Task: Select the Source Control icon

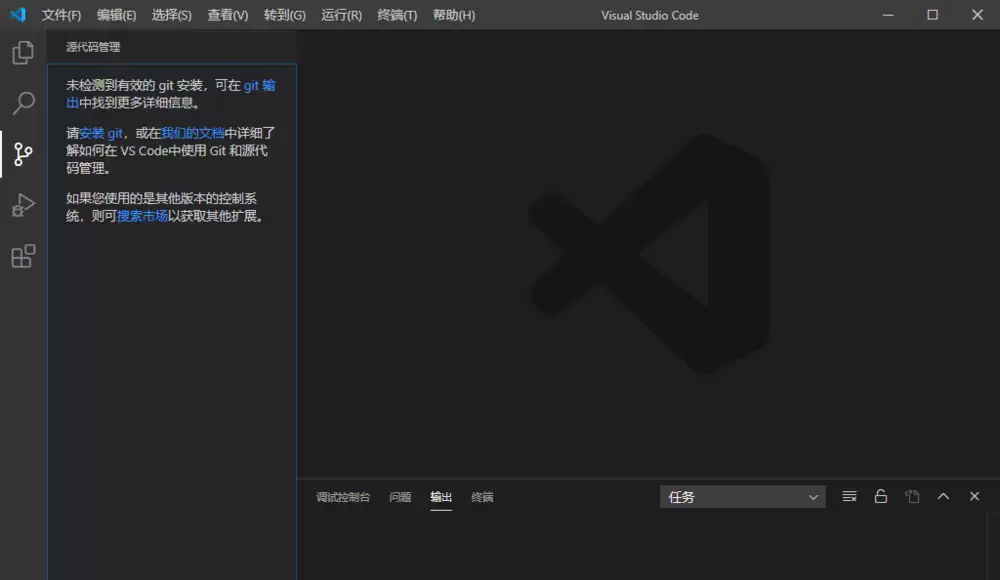Action: point(22,154)
